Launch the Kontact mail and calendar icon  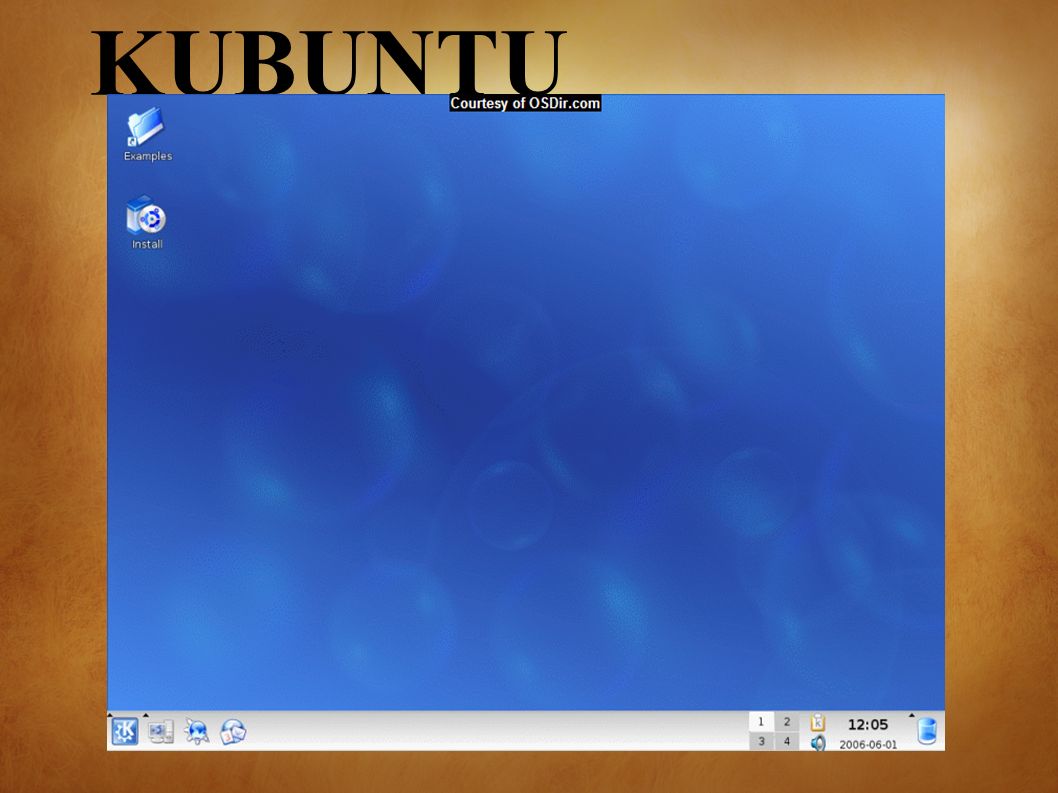pos(233,732)
